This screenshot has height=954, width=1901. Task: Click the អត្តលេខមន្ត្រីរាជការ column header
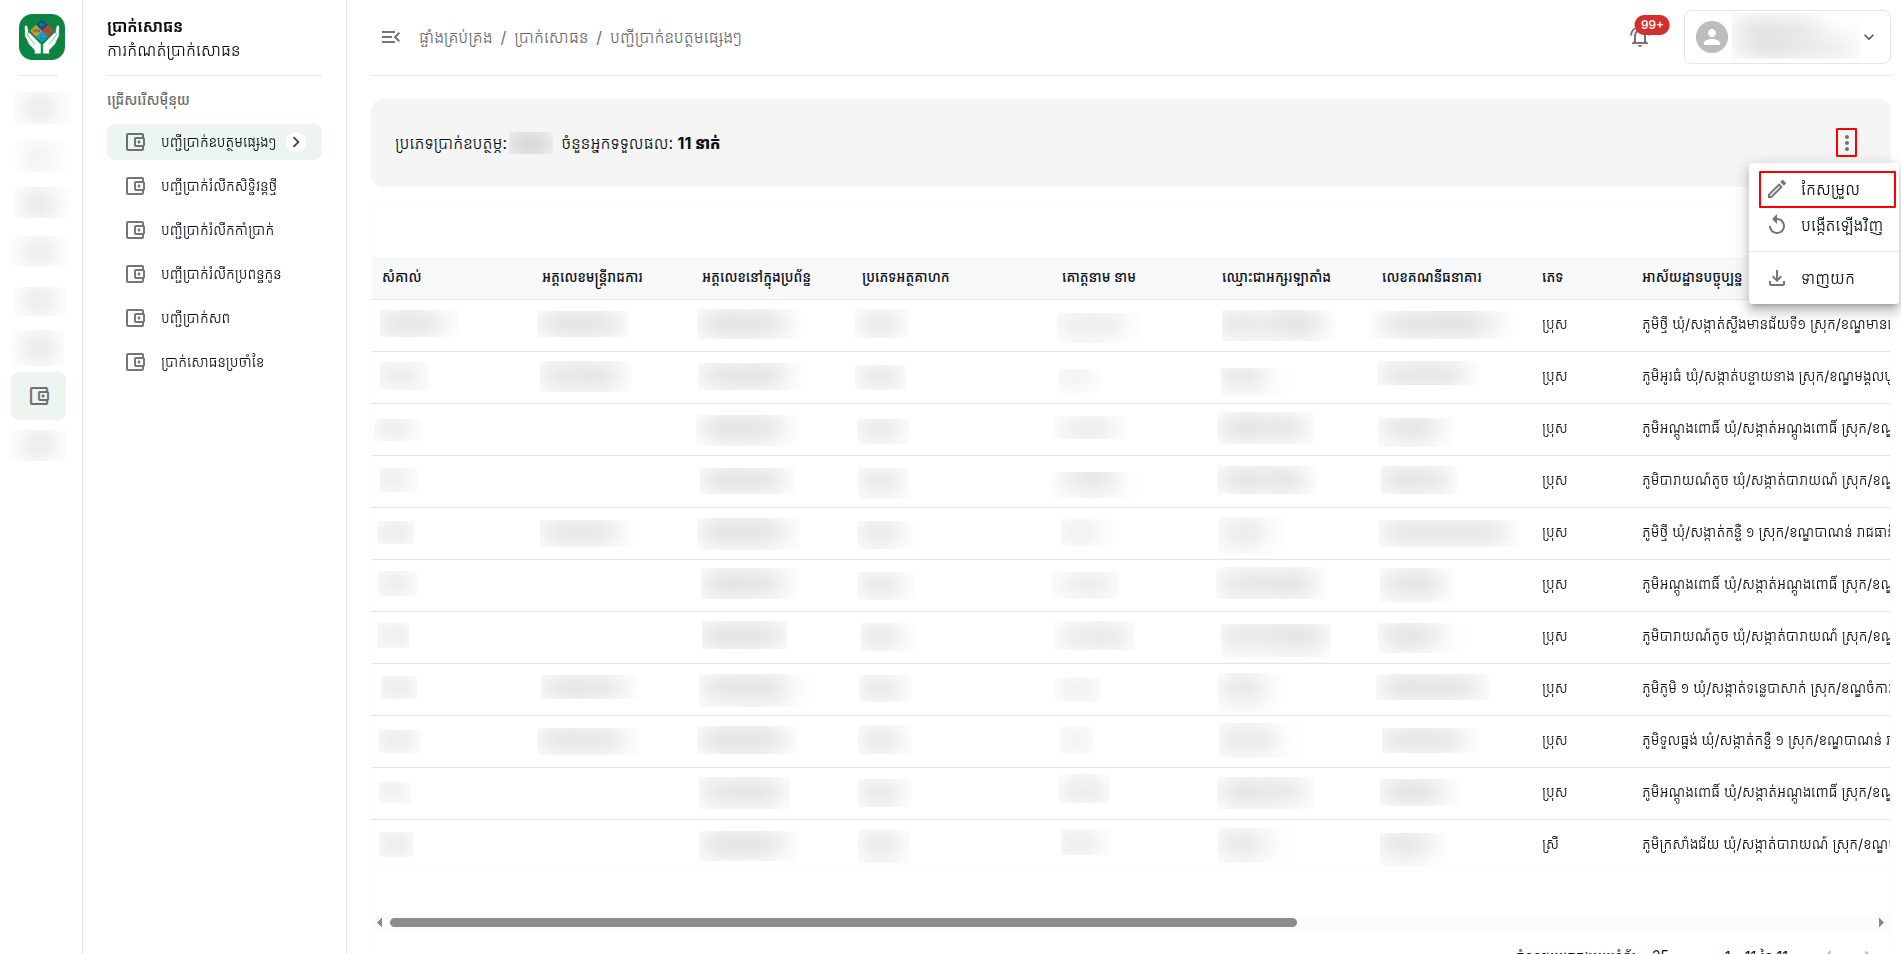(x=592, y=277)
